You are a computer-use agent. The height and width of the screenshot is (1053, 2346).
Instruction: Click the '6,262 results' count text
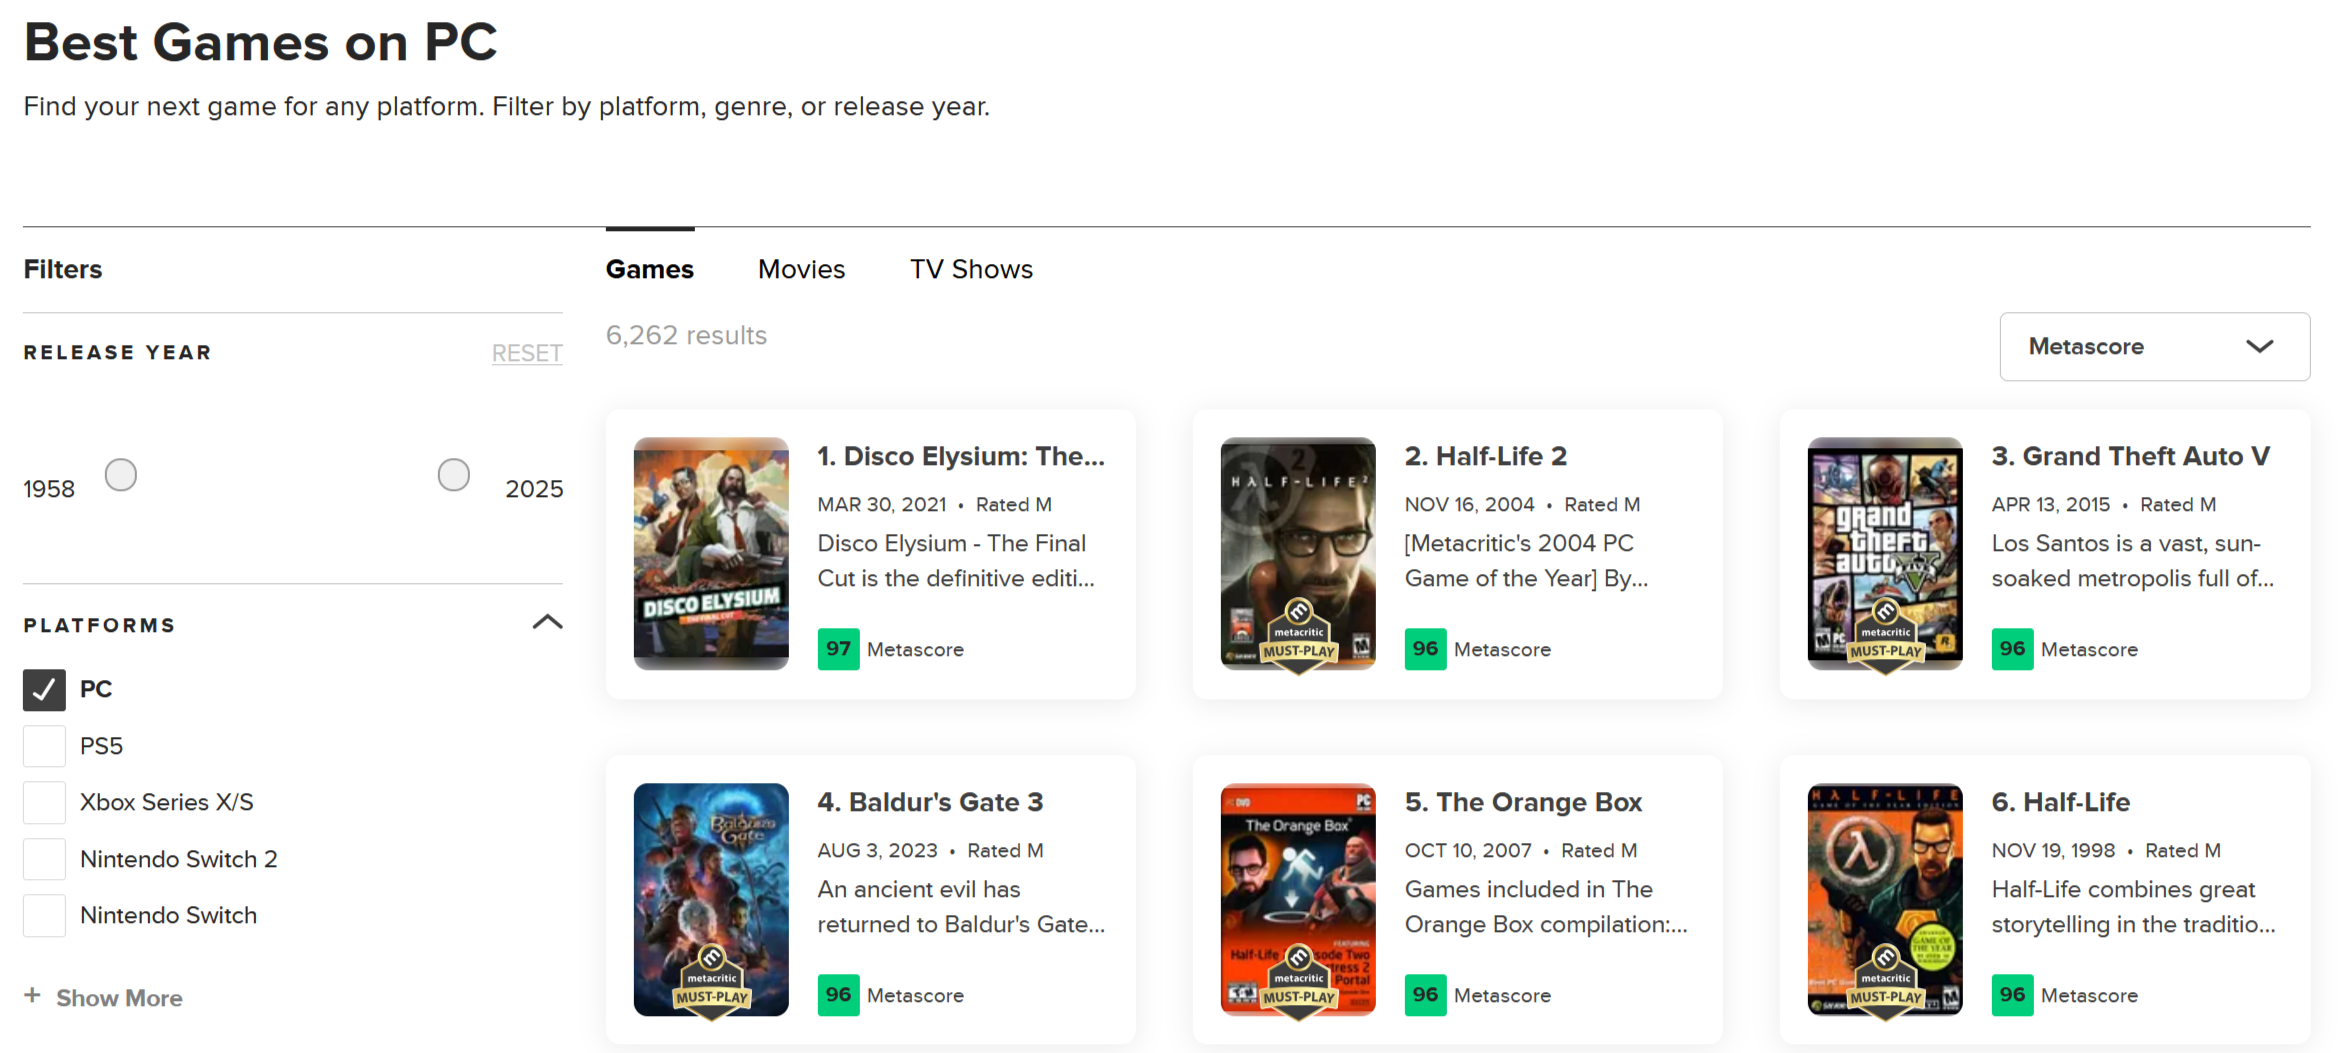[686, 335]
